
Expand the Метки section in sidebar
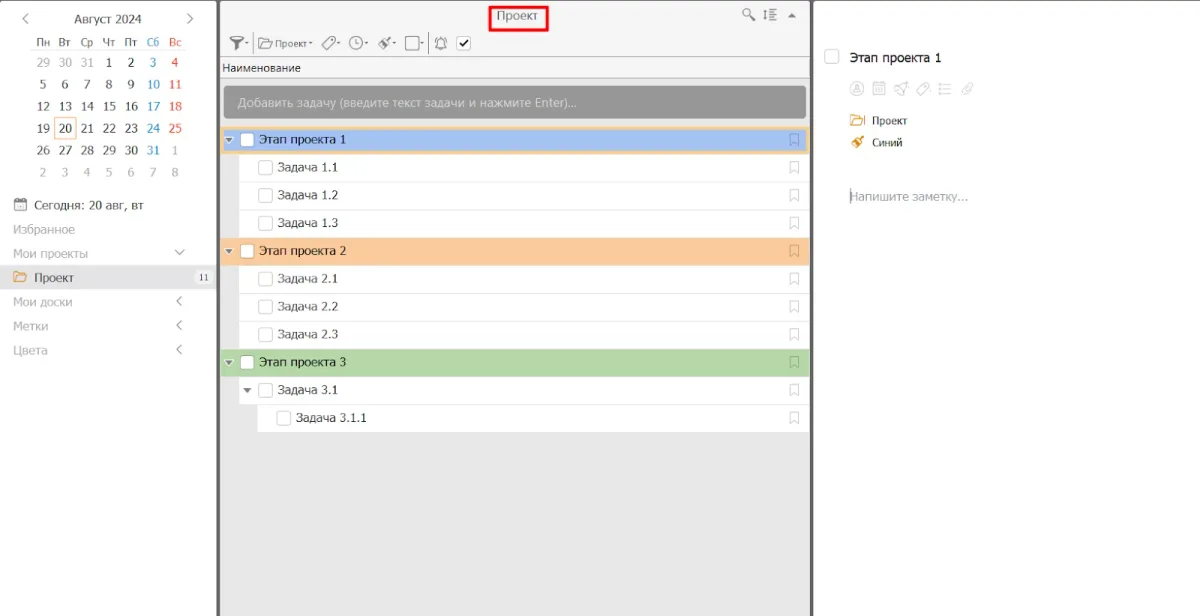(179, 326)
